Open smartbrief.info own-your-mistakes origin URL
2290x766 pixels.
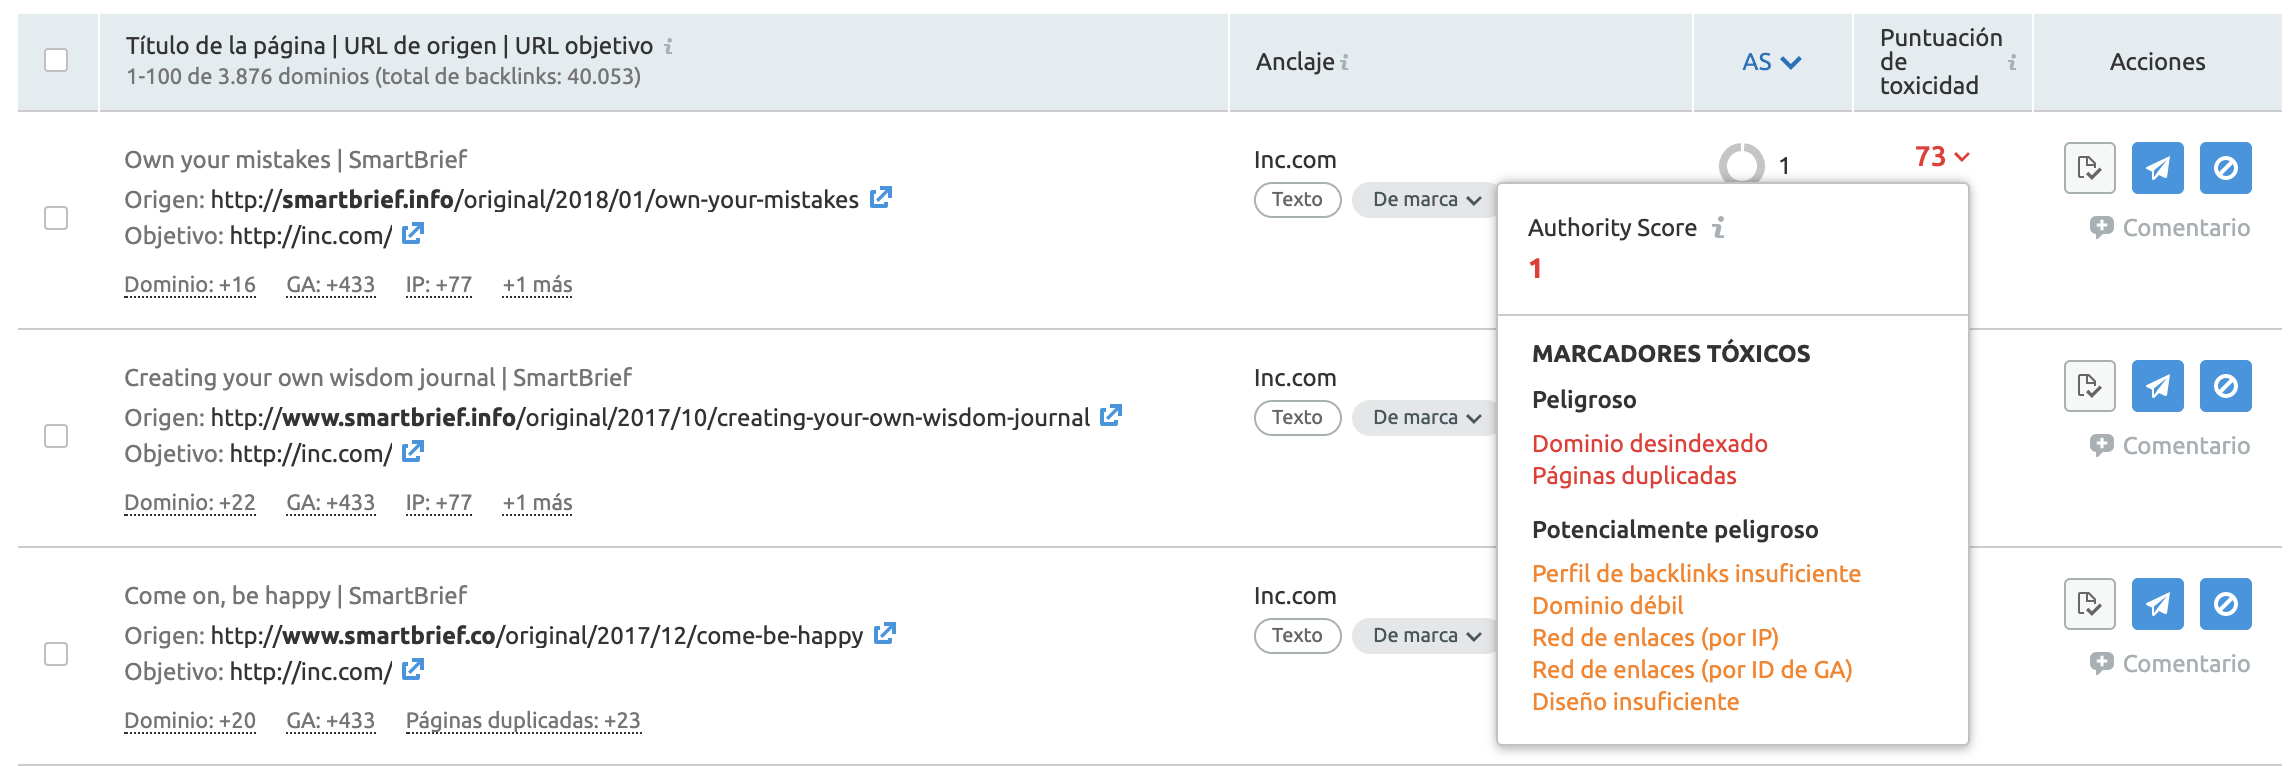point(534,200)
